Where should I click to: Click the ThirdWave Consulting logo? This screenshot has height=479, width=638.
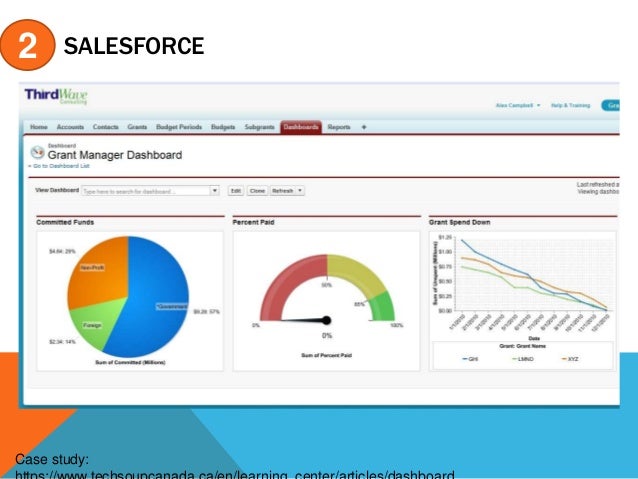(56, 96)
